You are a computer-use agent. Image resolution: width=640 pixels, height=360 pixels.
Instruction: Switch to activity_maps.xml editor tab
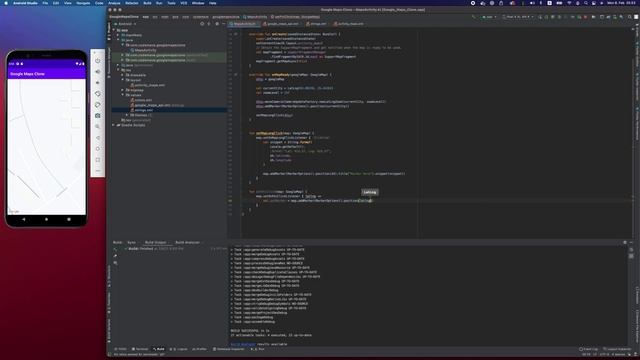(x=350, y=24)
